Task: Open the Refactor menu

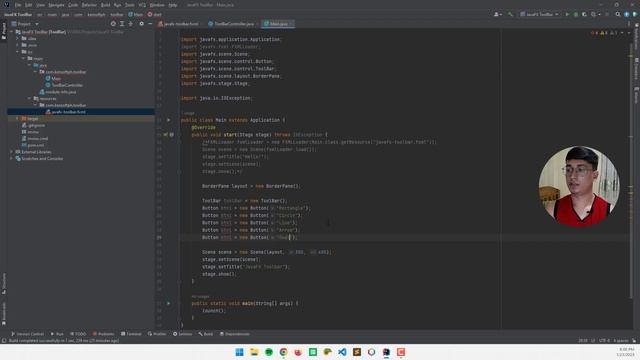Action: click(89, 5)
